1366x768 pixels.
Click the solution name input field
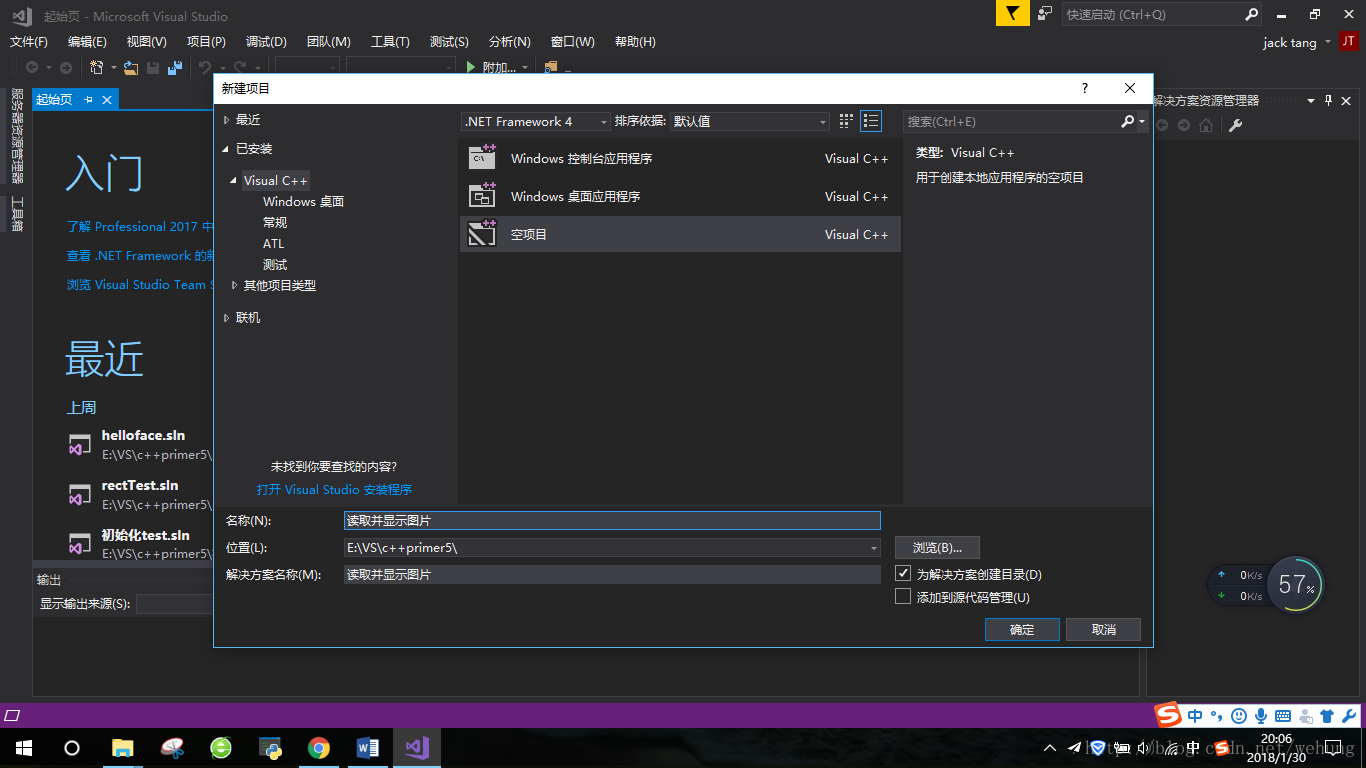pyautogui.click(x=612, y=574)
